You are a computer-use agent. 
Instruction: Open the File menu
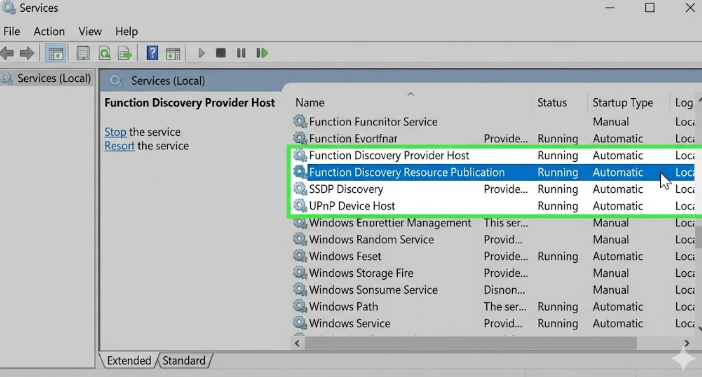(12, 31)
